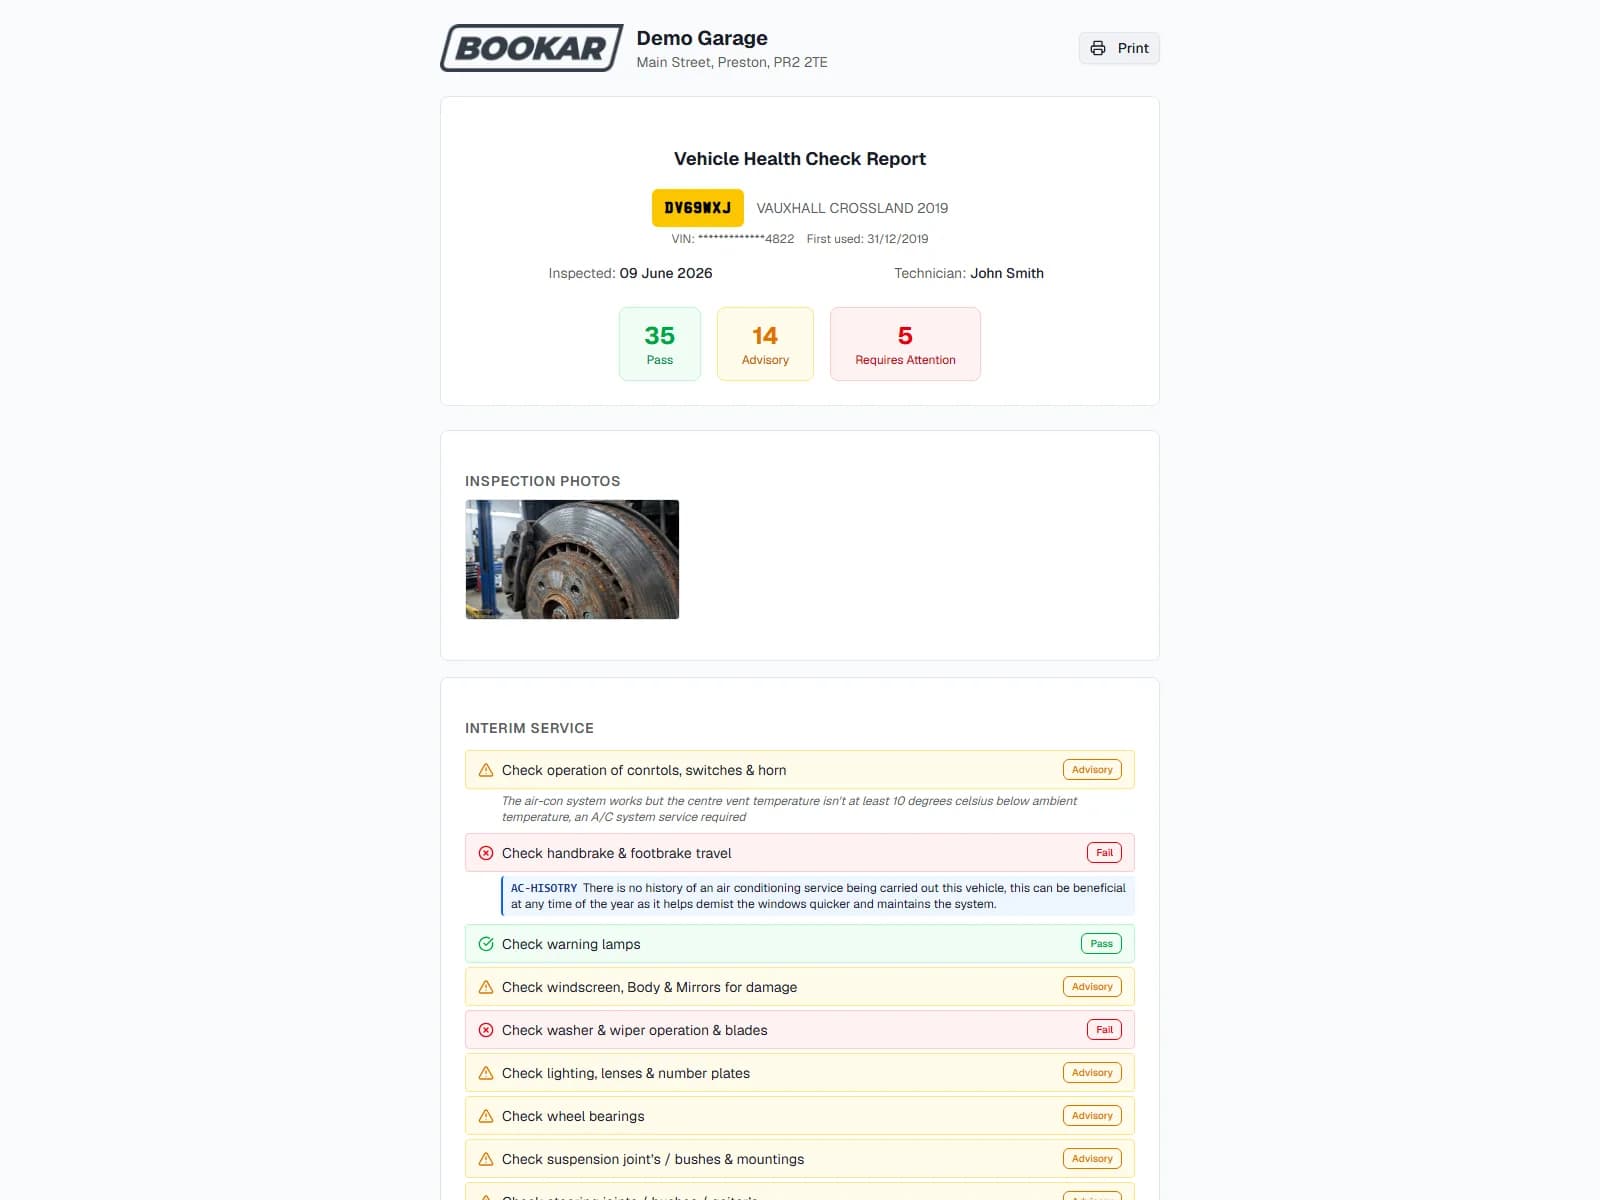
Task: Click the DV69WXJ registration plate
Action: coord(698,208)
